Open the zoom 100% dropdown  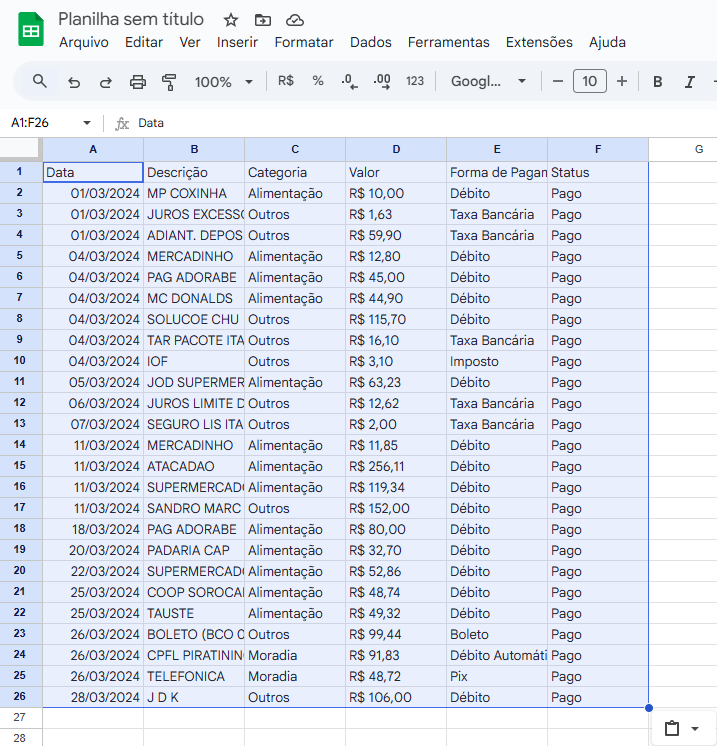pos(223,82)
